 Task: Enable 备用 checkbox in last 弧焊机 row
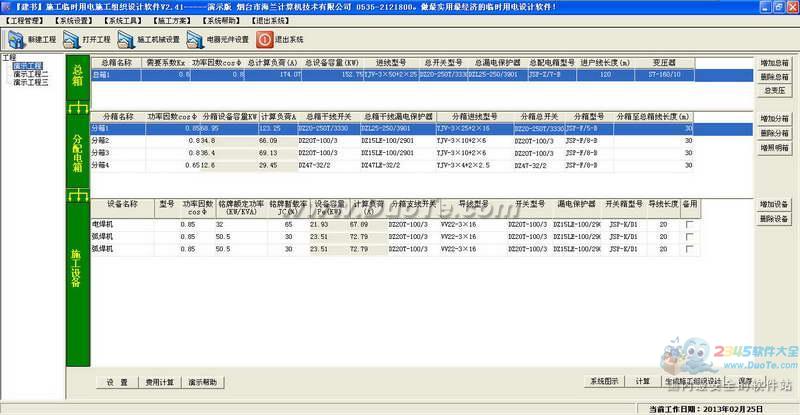point(689,249)
